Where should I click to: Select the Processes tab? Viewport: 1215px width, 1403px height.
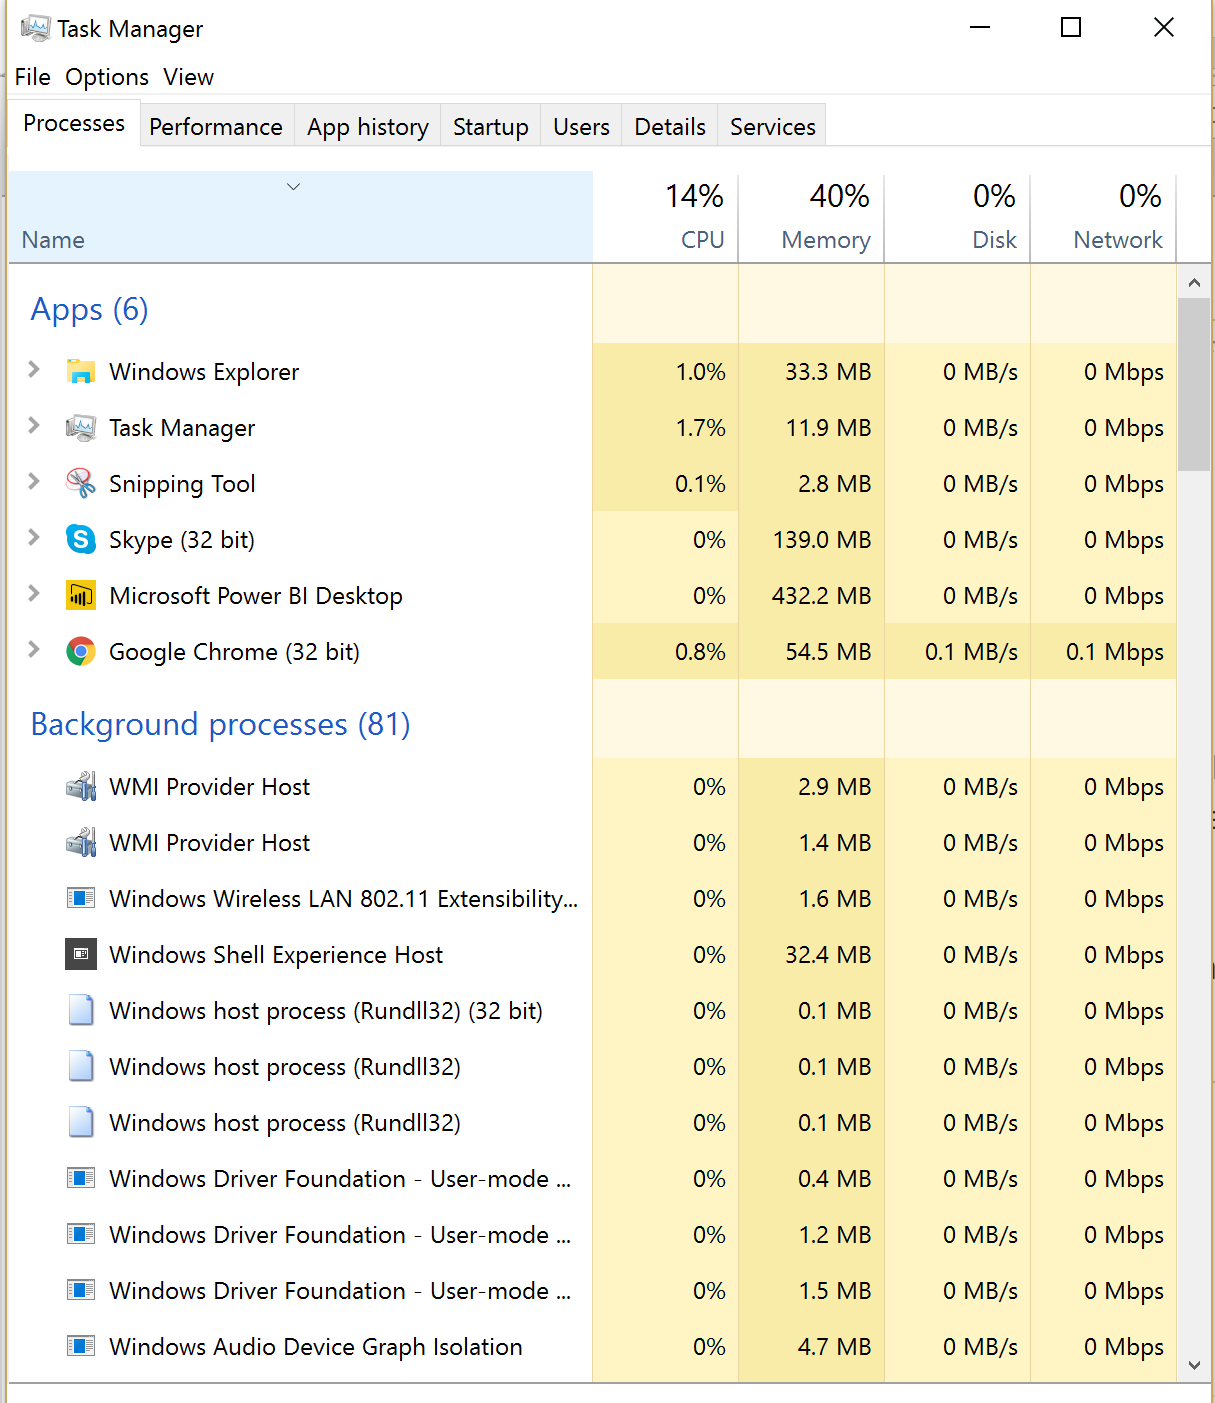(x=74, y=123)
